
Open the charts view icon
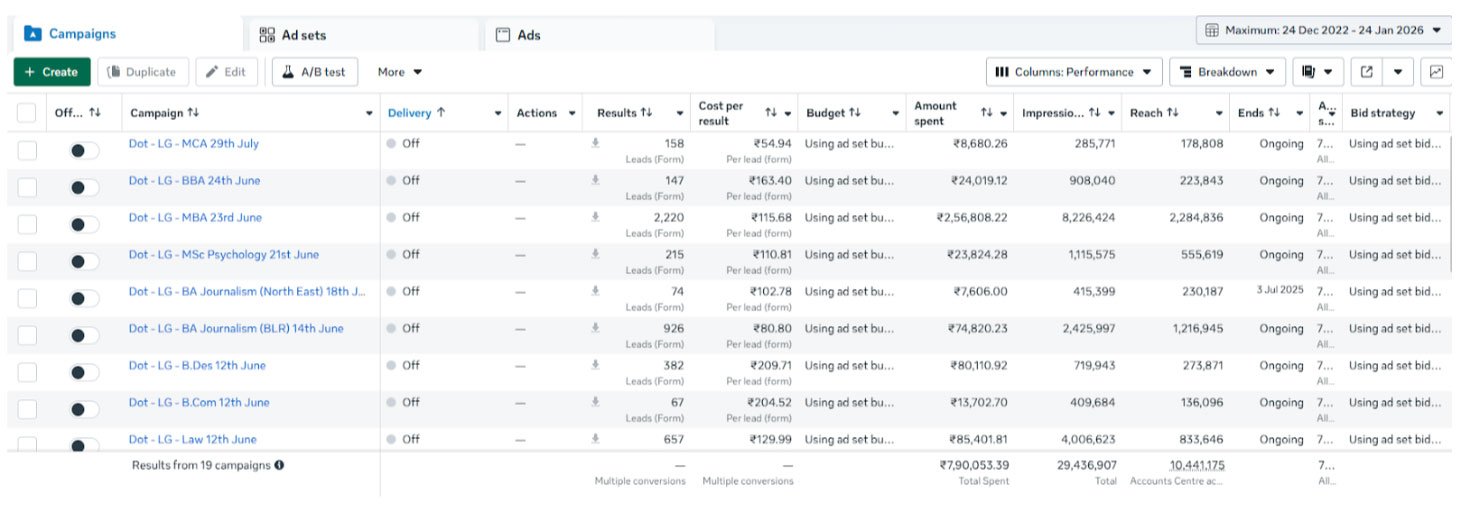[x=1436, y=72]
